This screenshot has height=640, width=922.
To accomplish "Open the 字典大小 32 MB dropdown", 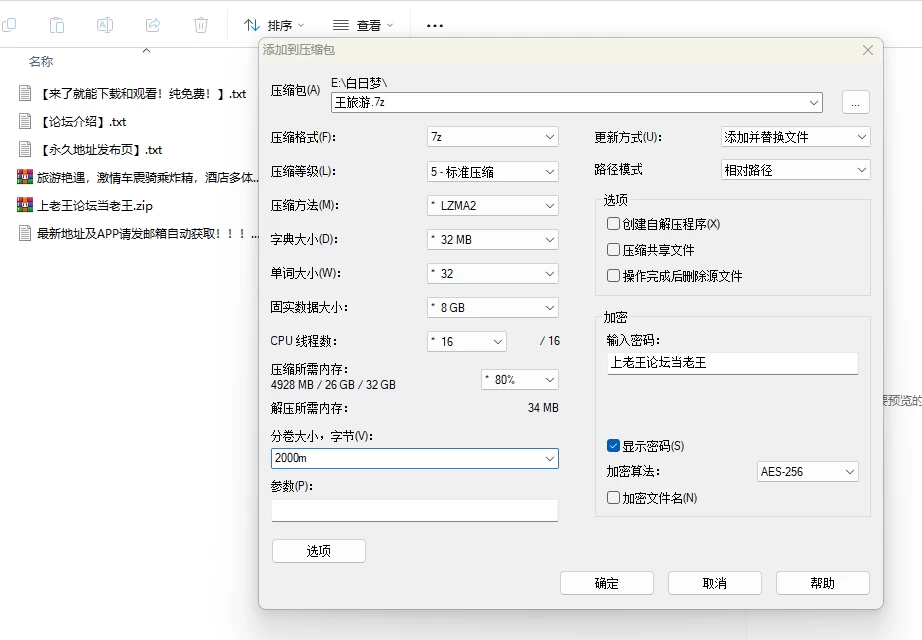I will coord(493,239).
